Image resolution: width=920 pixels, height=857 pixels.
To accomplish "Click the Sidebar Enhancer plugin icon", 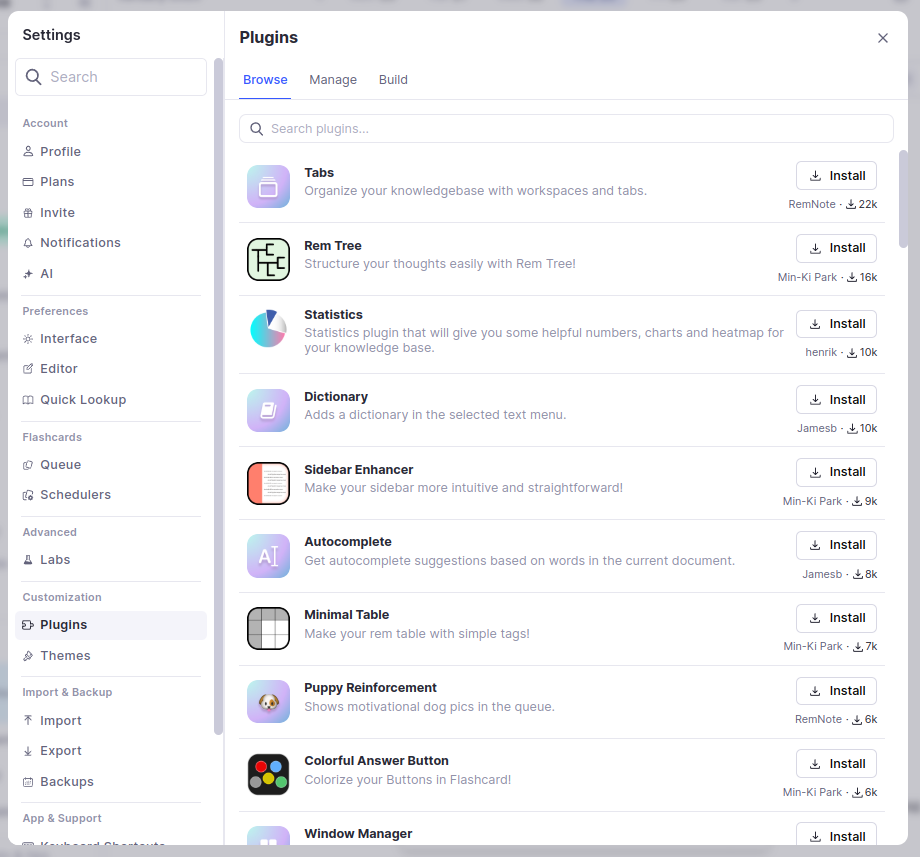I will pos(268,483).
